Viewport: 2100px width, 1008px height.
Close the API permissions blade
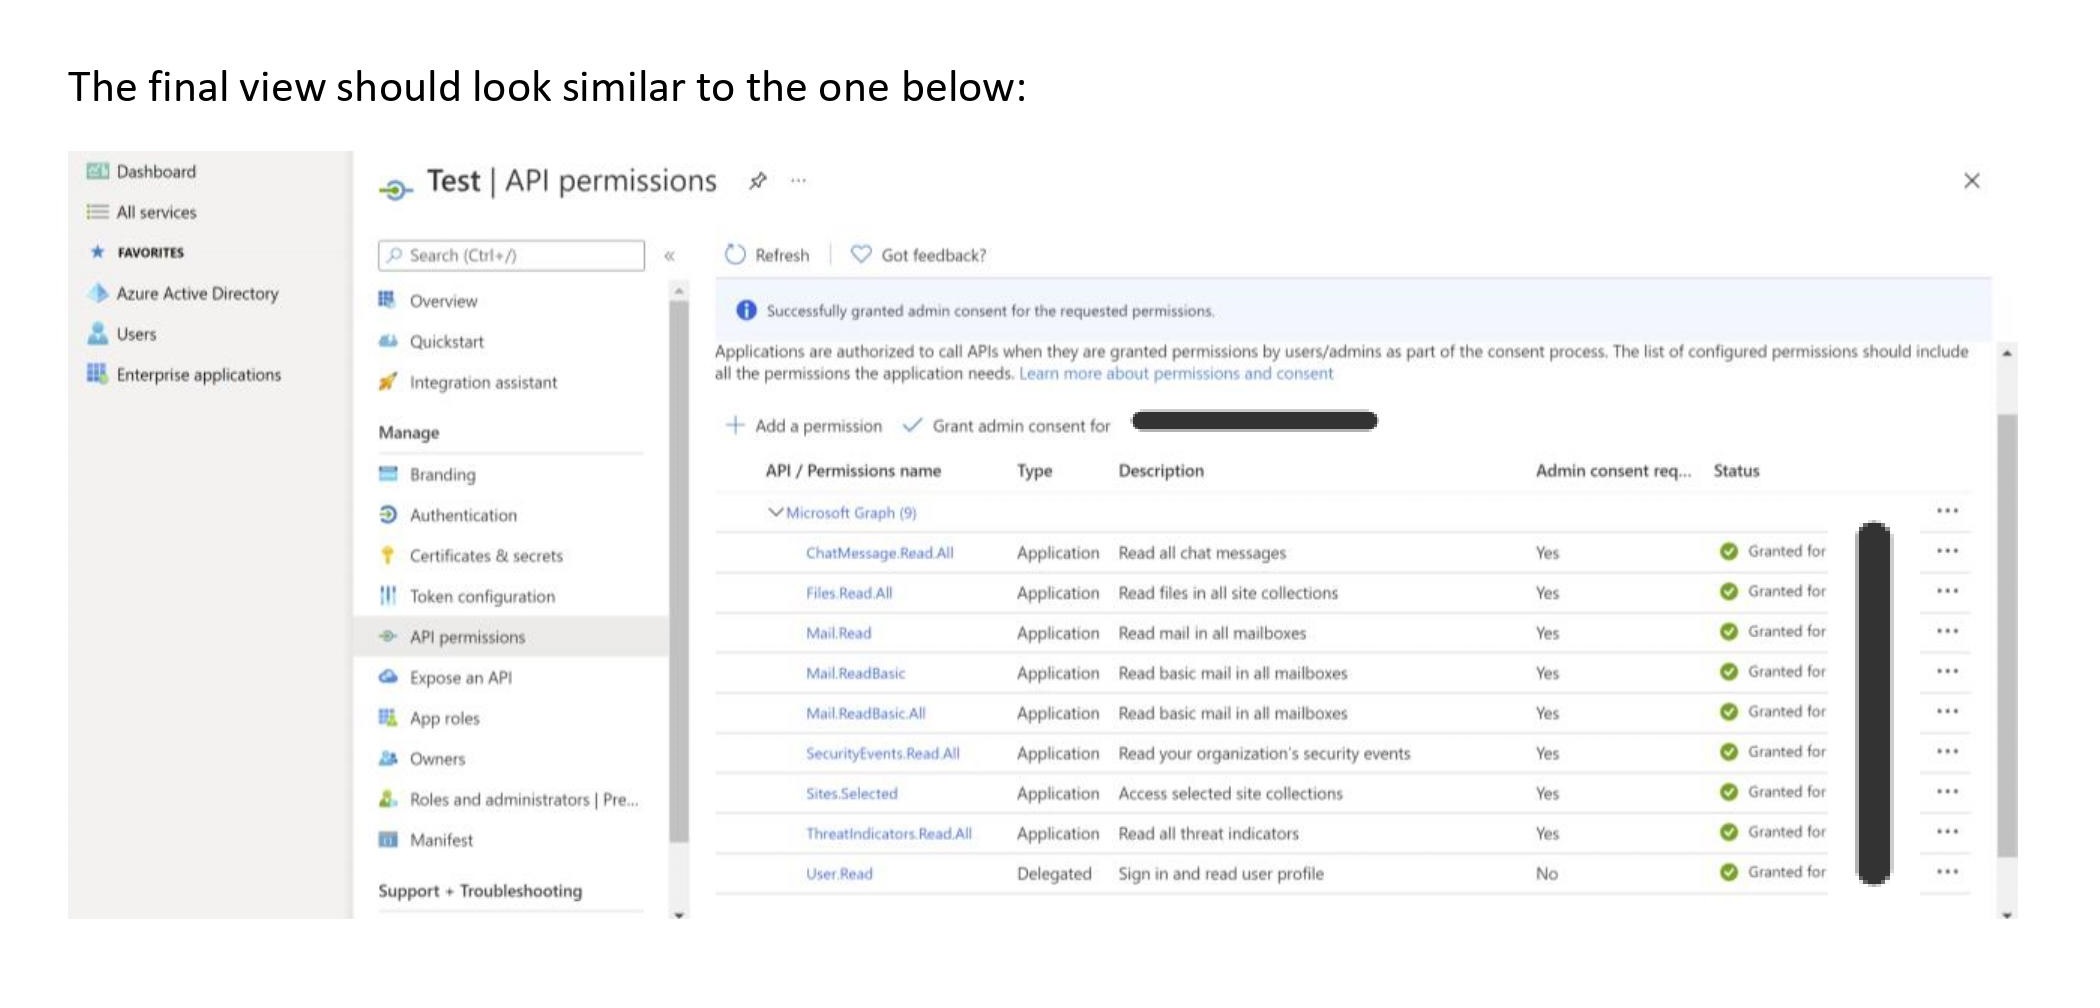pyautogui.click(x=1971, y=181)
